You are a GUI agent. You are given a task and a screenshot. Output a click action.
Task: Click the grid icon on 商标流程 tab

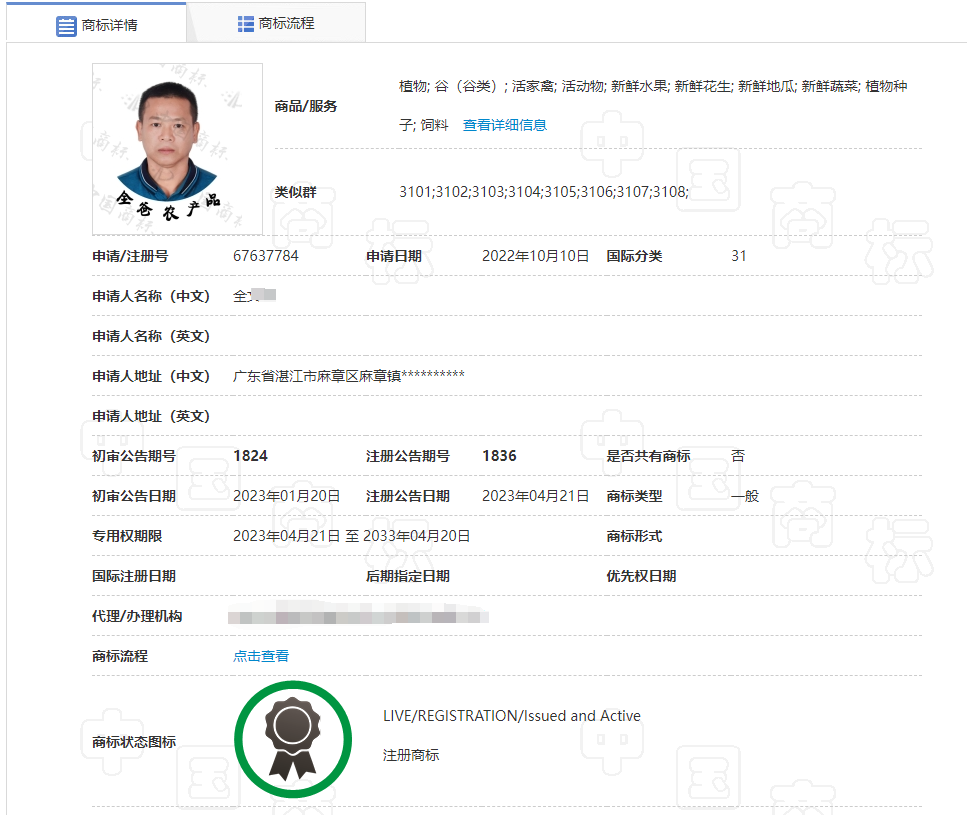(246, 23)
